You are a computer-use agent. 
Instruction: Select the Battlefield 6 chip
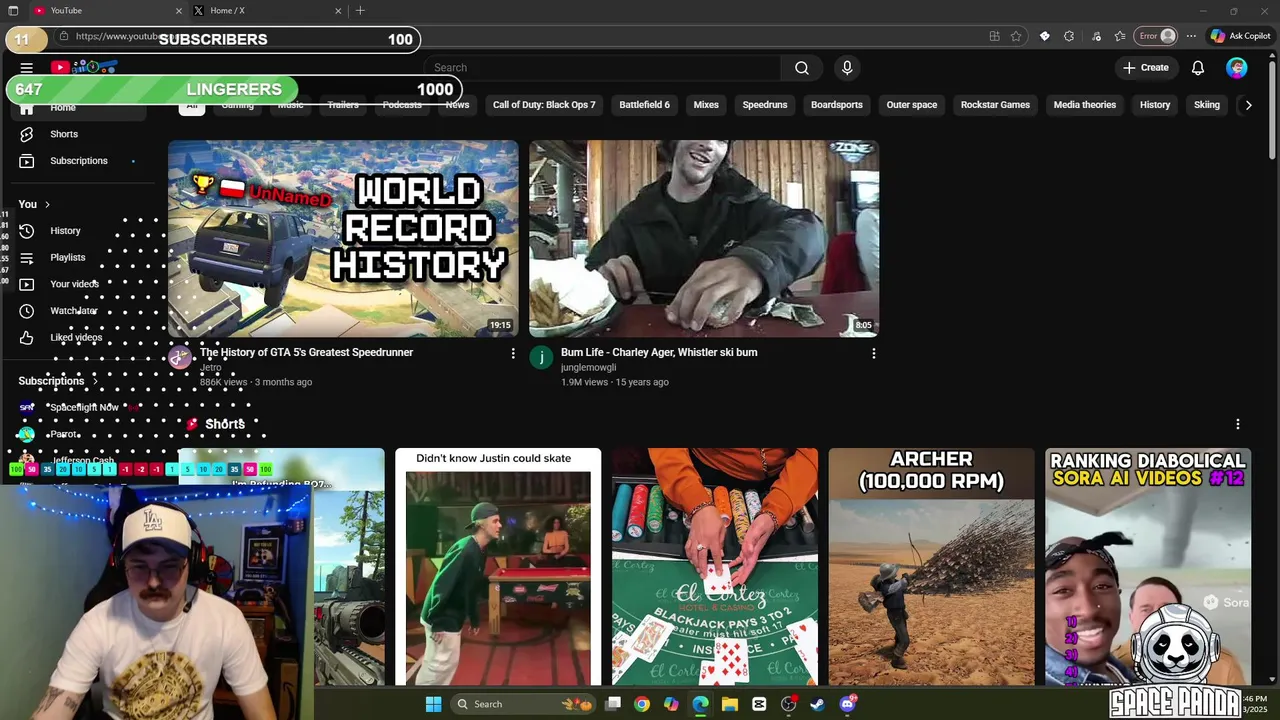(644, 105)
